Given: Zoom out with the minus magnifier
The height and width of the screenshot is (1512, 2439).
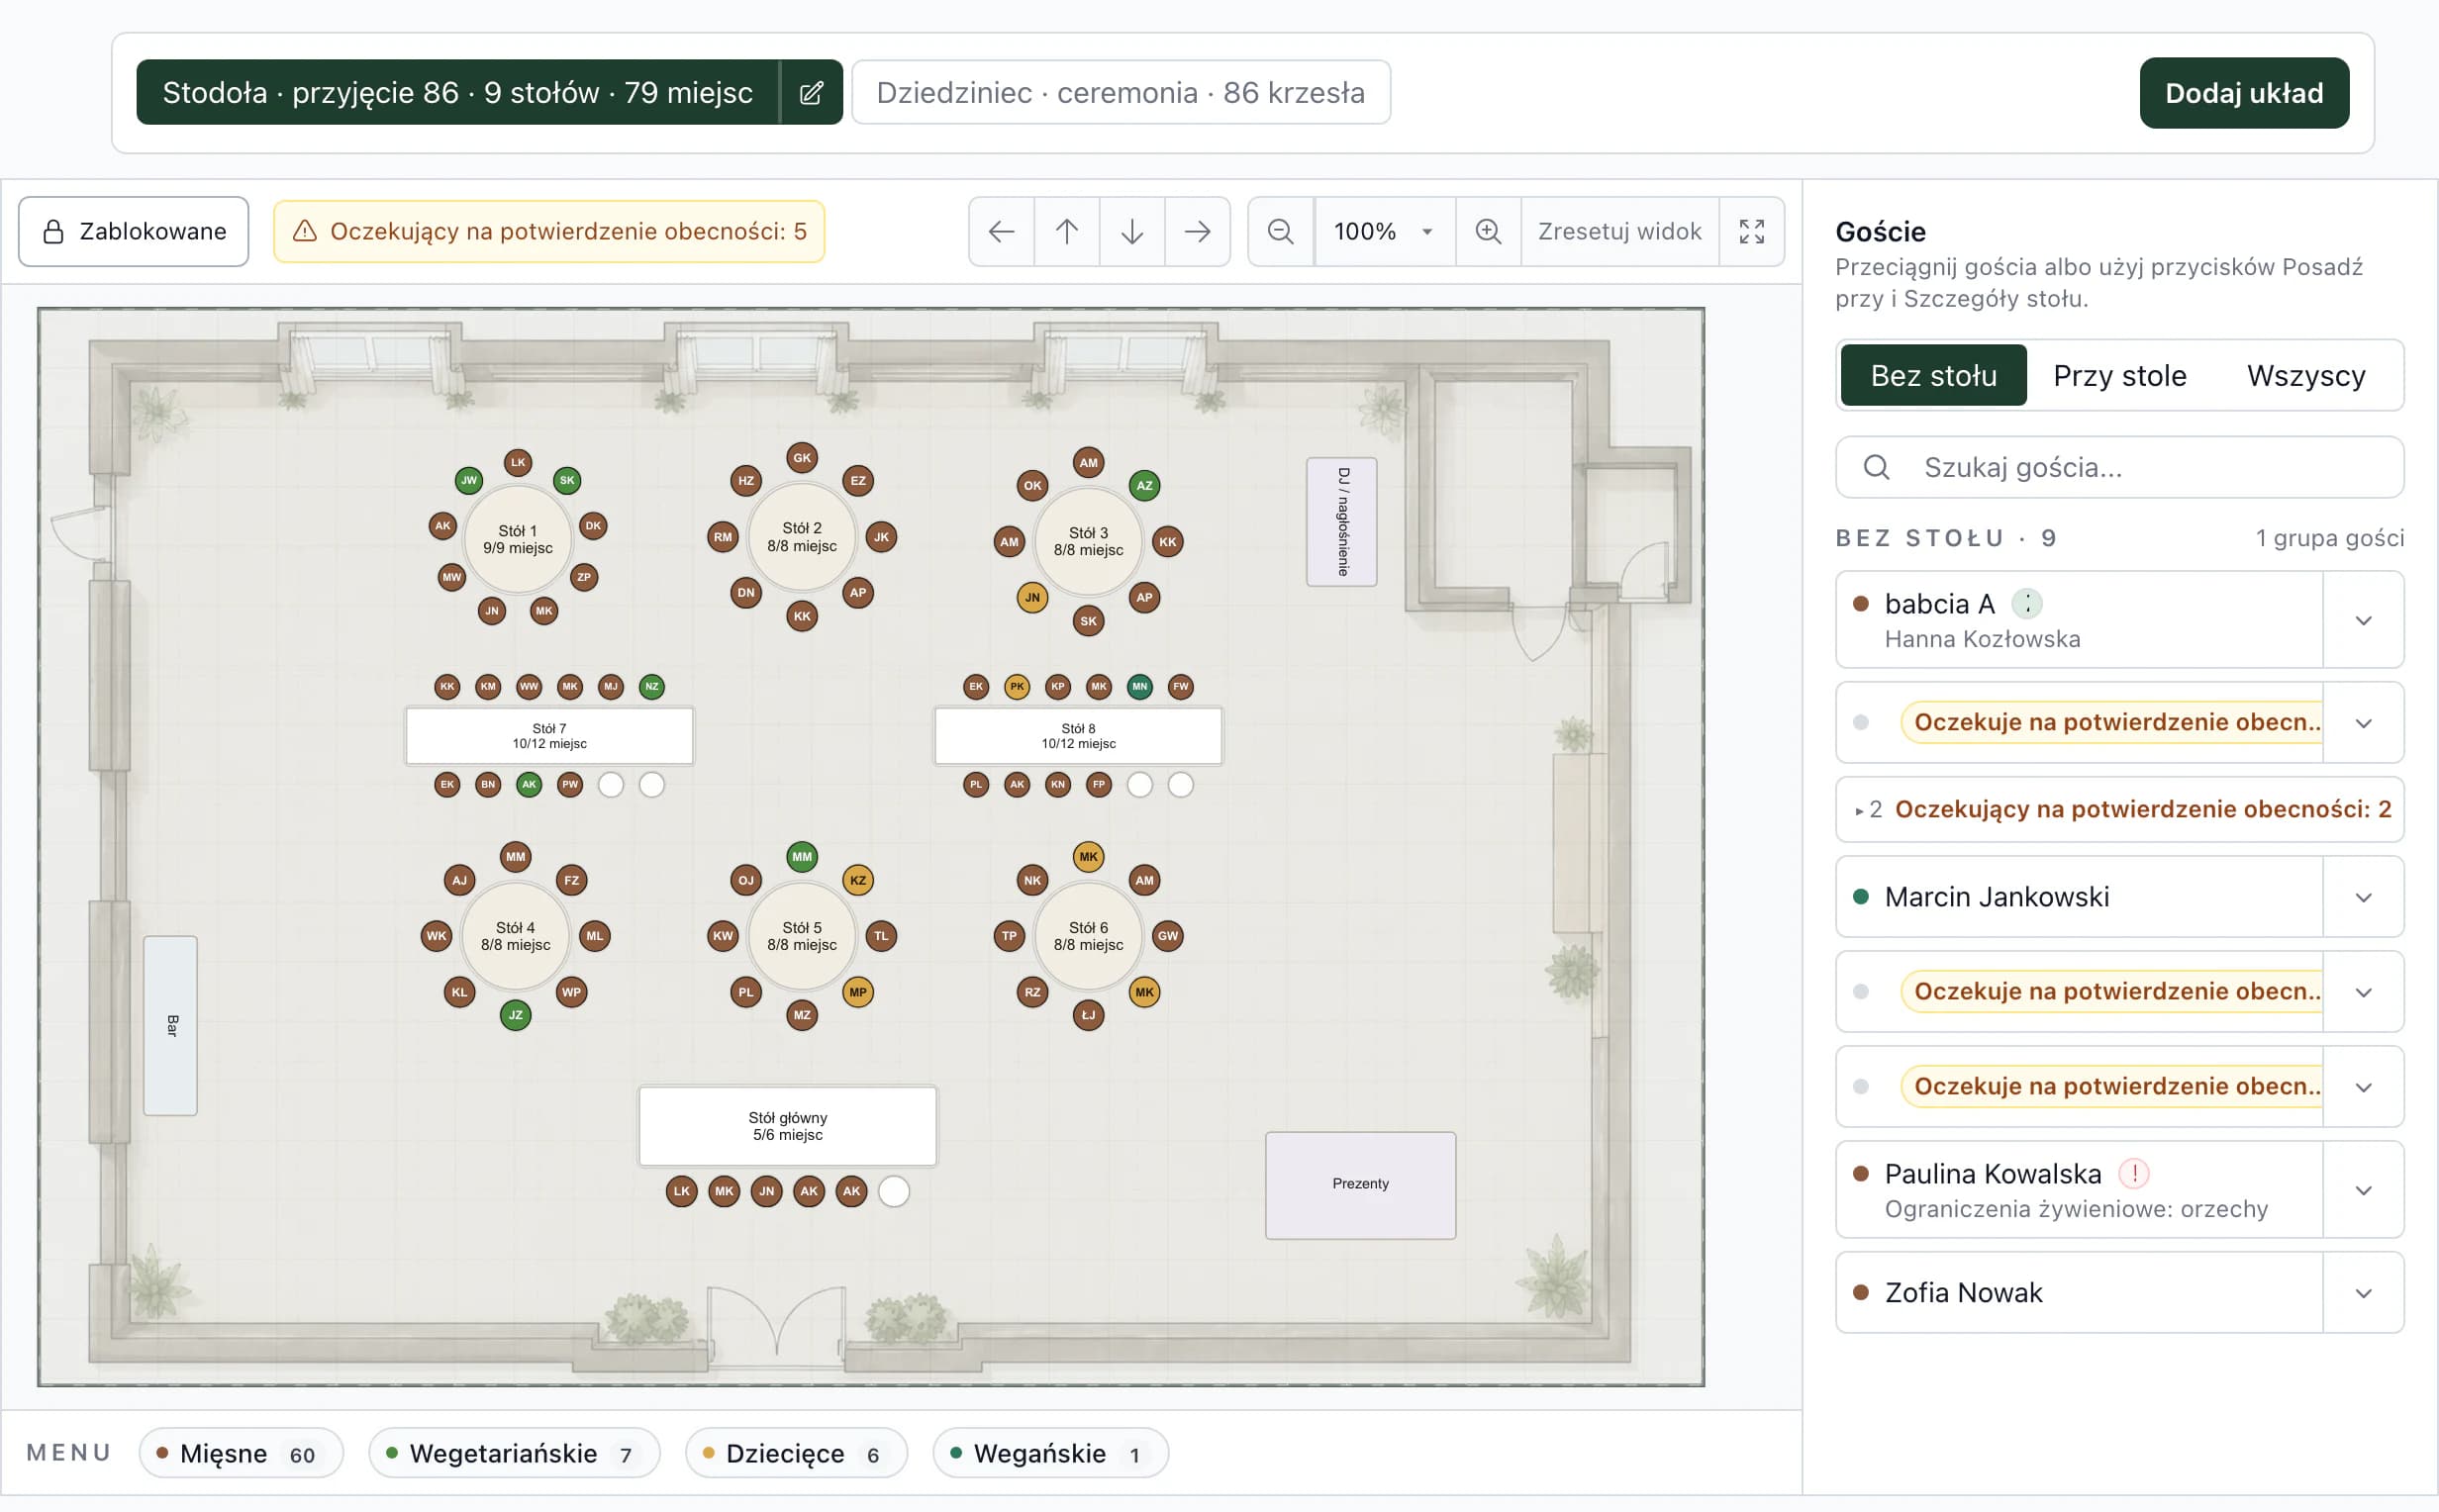Looking at the screenshot, I should (x=1281, y=231).
